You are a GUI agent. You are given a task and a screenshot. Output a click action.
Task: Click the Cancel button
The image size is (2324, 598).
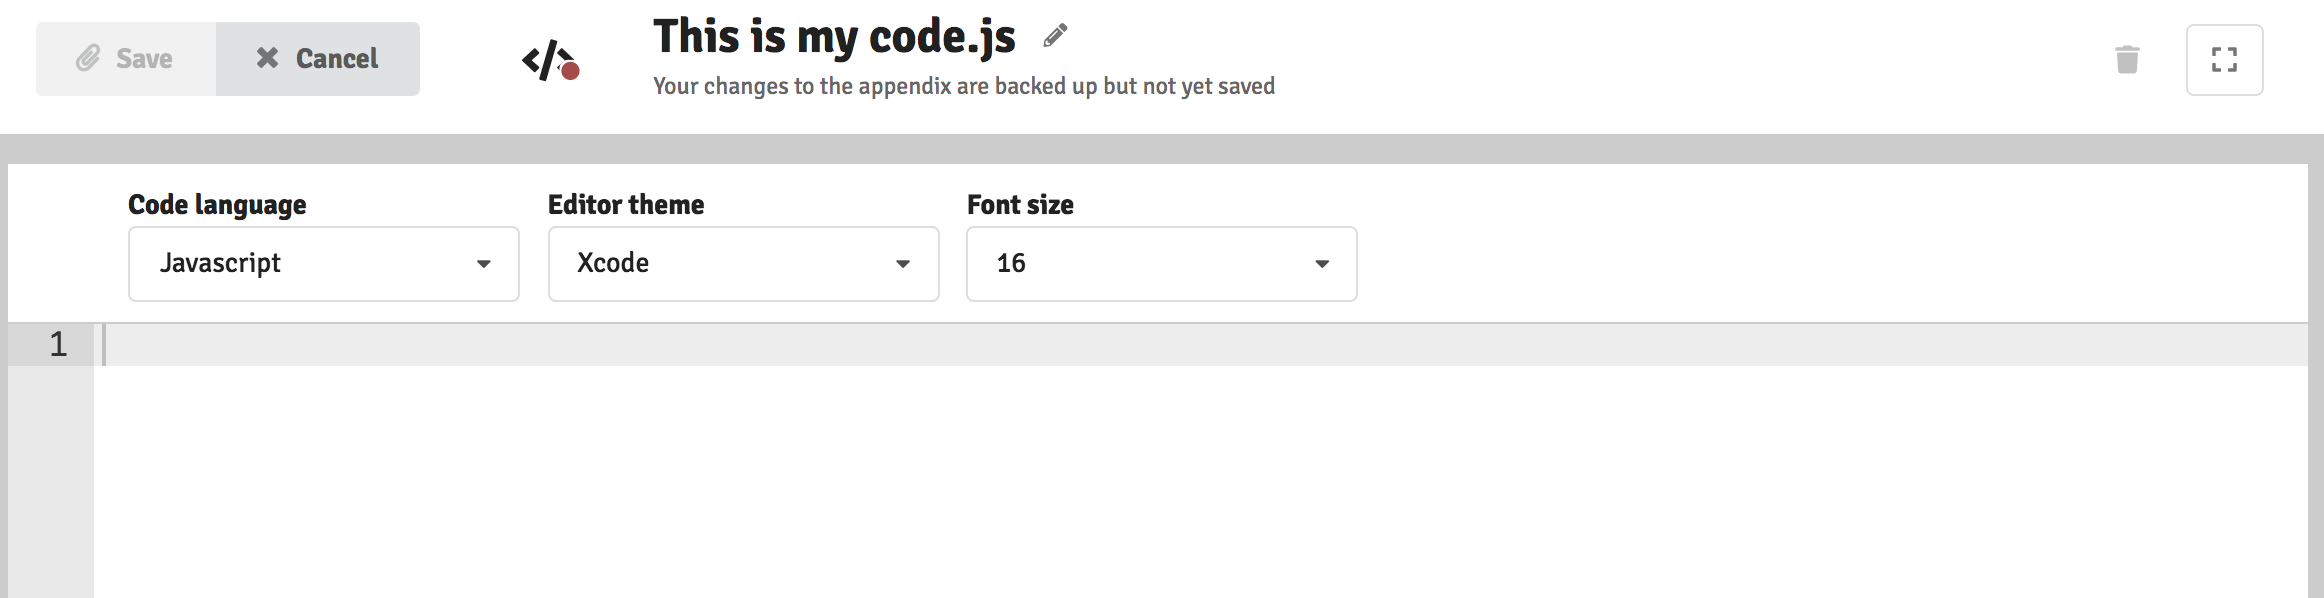pos(318,59)
